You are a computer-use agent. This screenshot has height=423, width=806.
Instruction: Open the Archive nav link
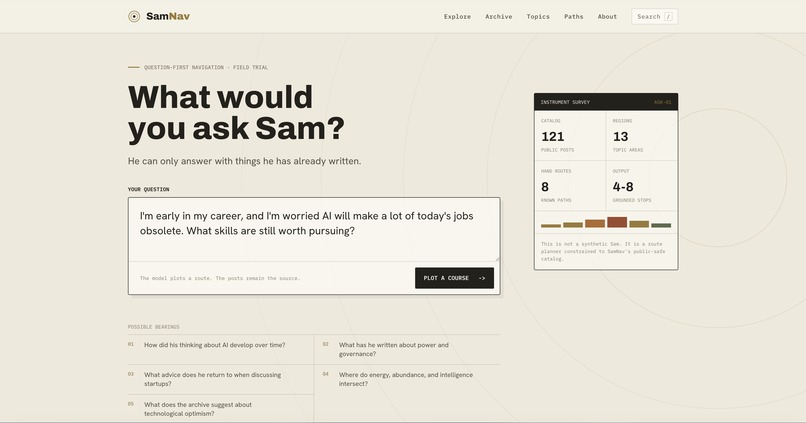(x=499, y=16)
